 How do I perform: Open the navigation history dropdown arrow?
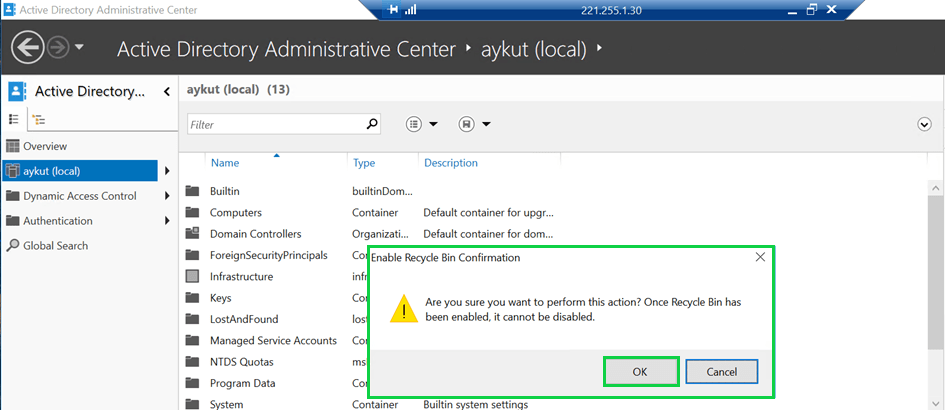(x=79, y=48)
